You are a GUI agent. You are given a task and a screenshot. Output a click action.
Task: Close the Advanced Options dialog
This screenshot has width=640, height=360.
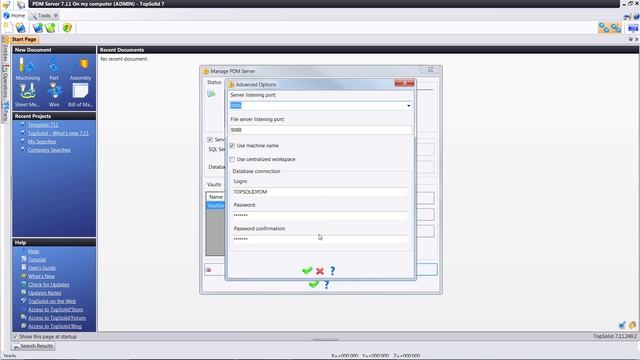[404, 83]
